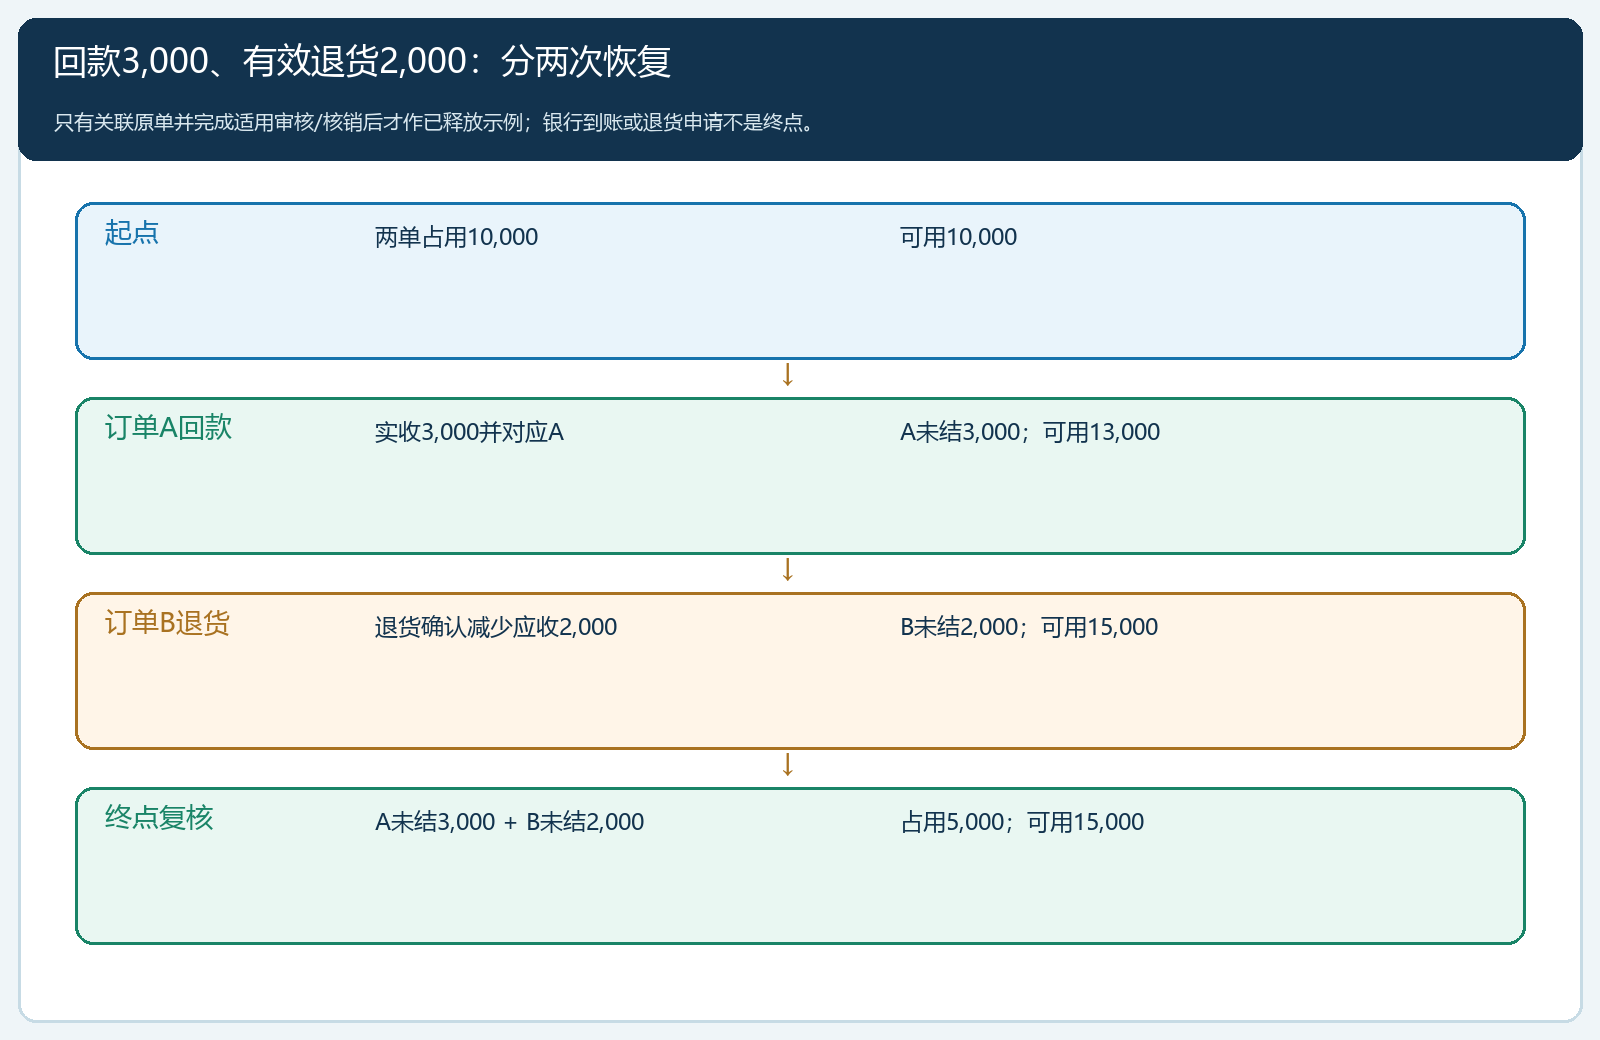Click the text "占用5,000；可用15,000"

tap(1022, 822)
